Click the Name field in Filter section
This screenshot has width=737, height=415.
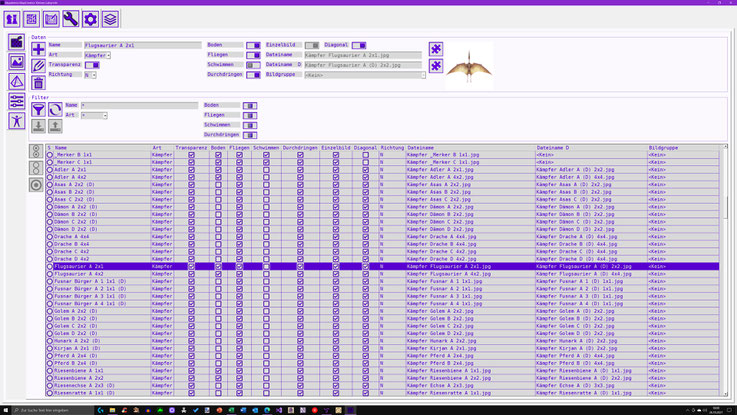coord(140,105)
